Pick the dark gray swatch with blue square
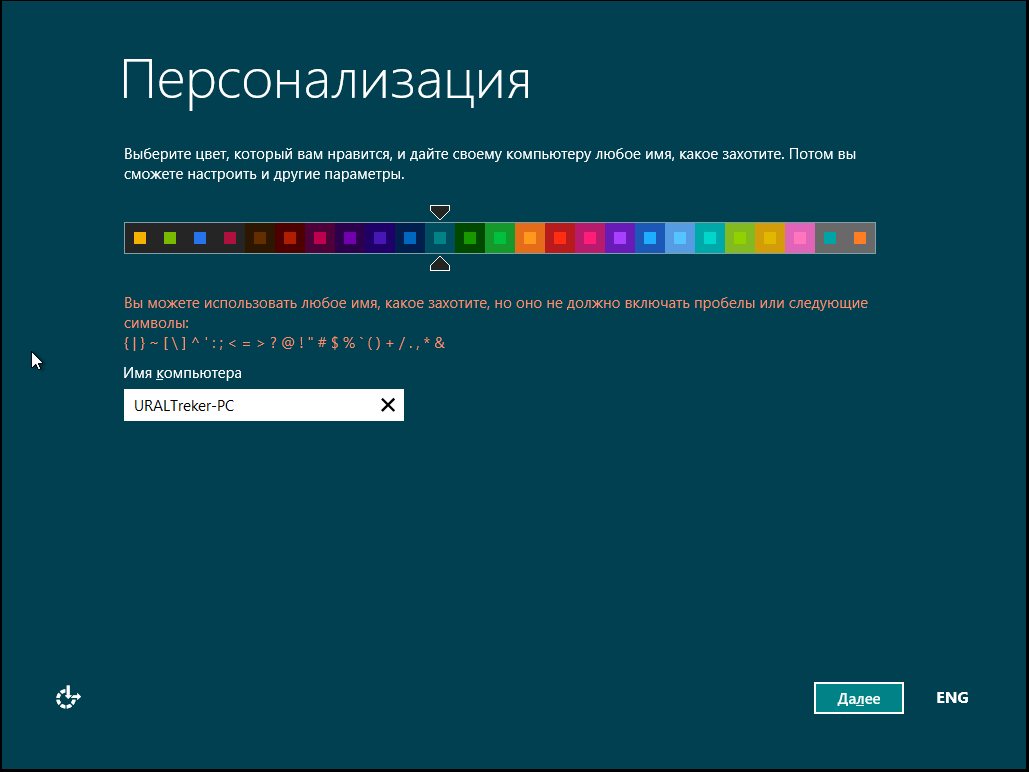The height and width of the screenshot is (772, 1029). click(x=200, y=238)
